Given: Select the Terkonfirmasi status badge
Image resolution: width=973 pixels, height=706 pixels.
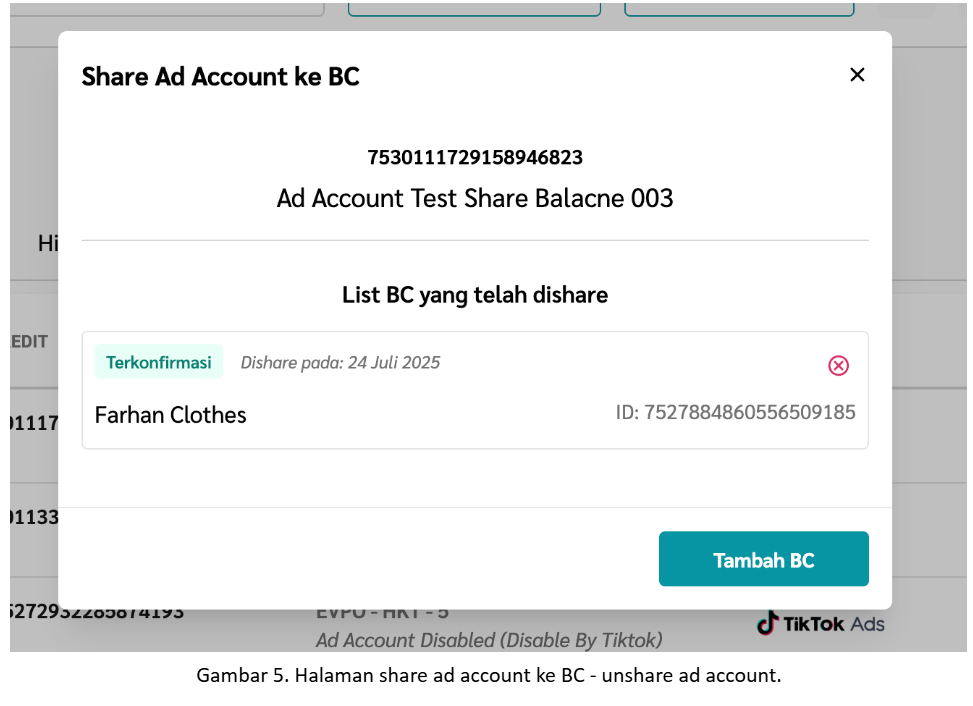Looking at the screenshot, I should coord(158,362).
